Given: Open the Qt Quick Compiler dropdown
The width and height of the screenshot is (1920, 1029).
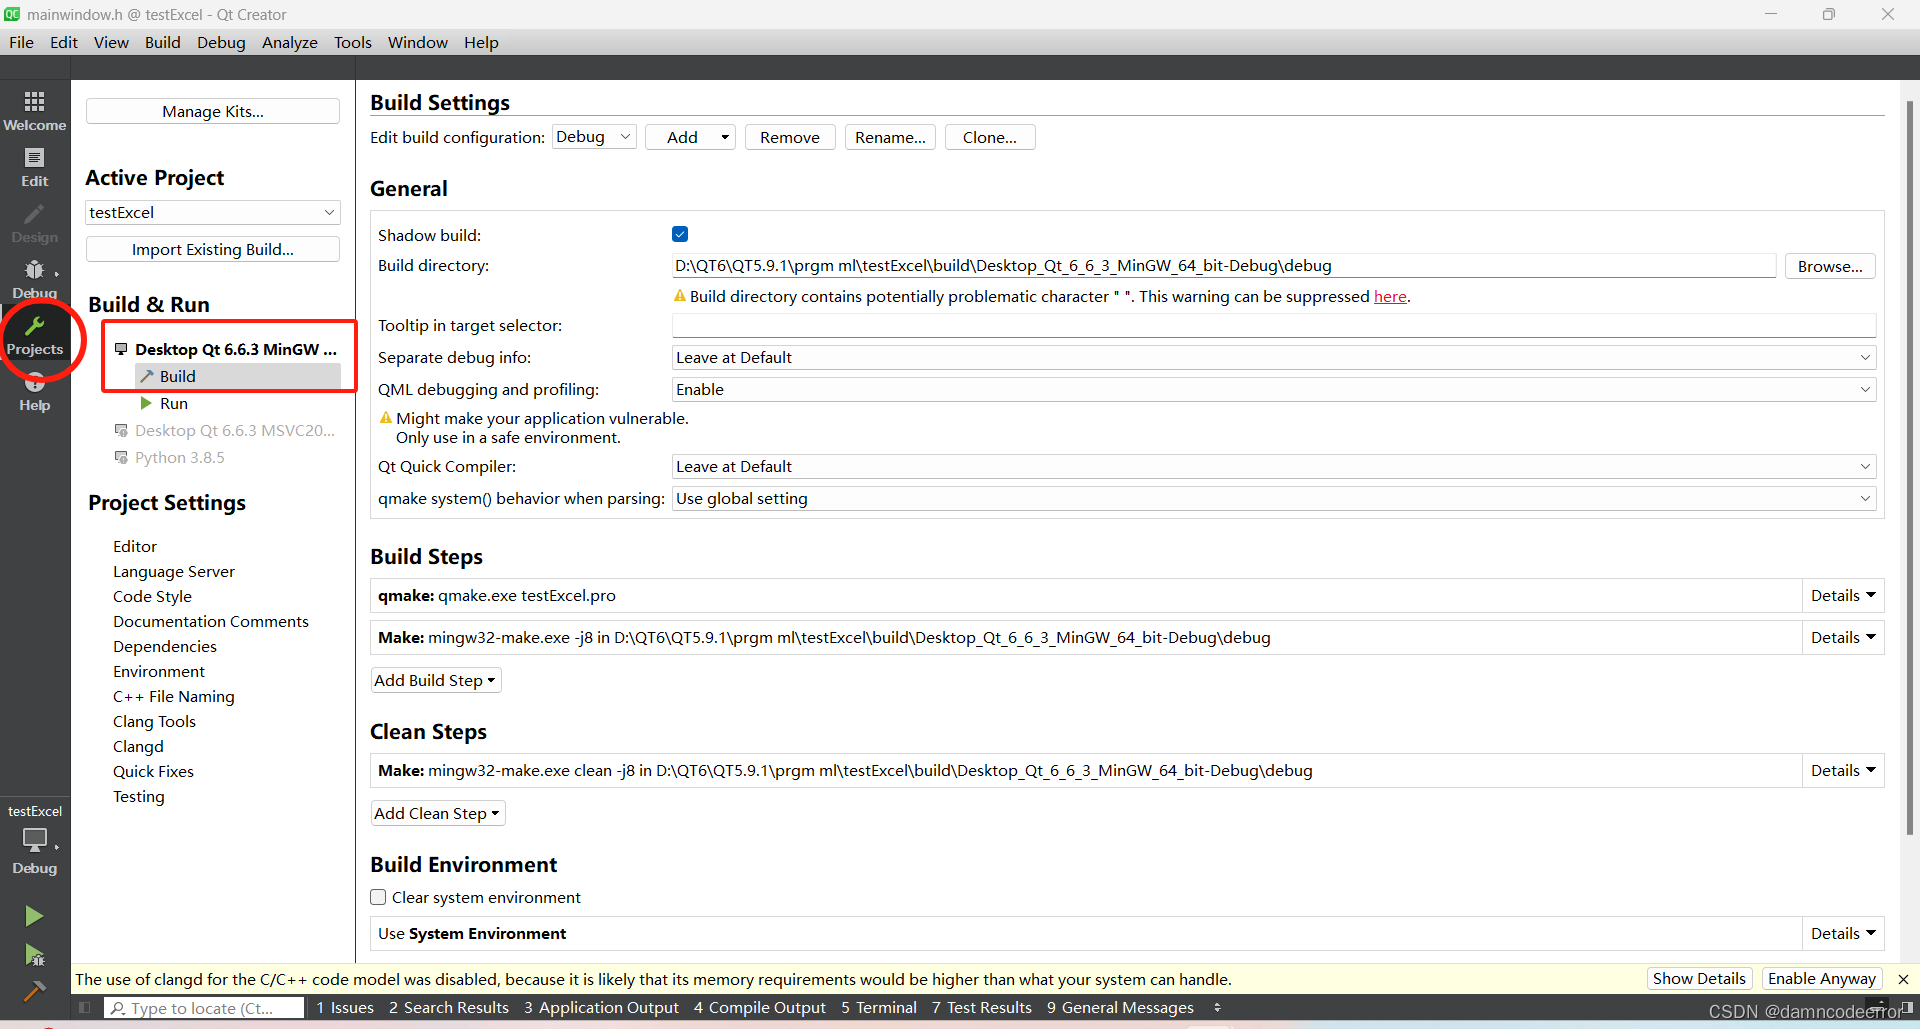Looking at the screenshot, I should point(1274,466).
